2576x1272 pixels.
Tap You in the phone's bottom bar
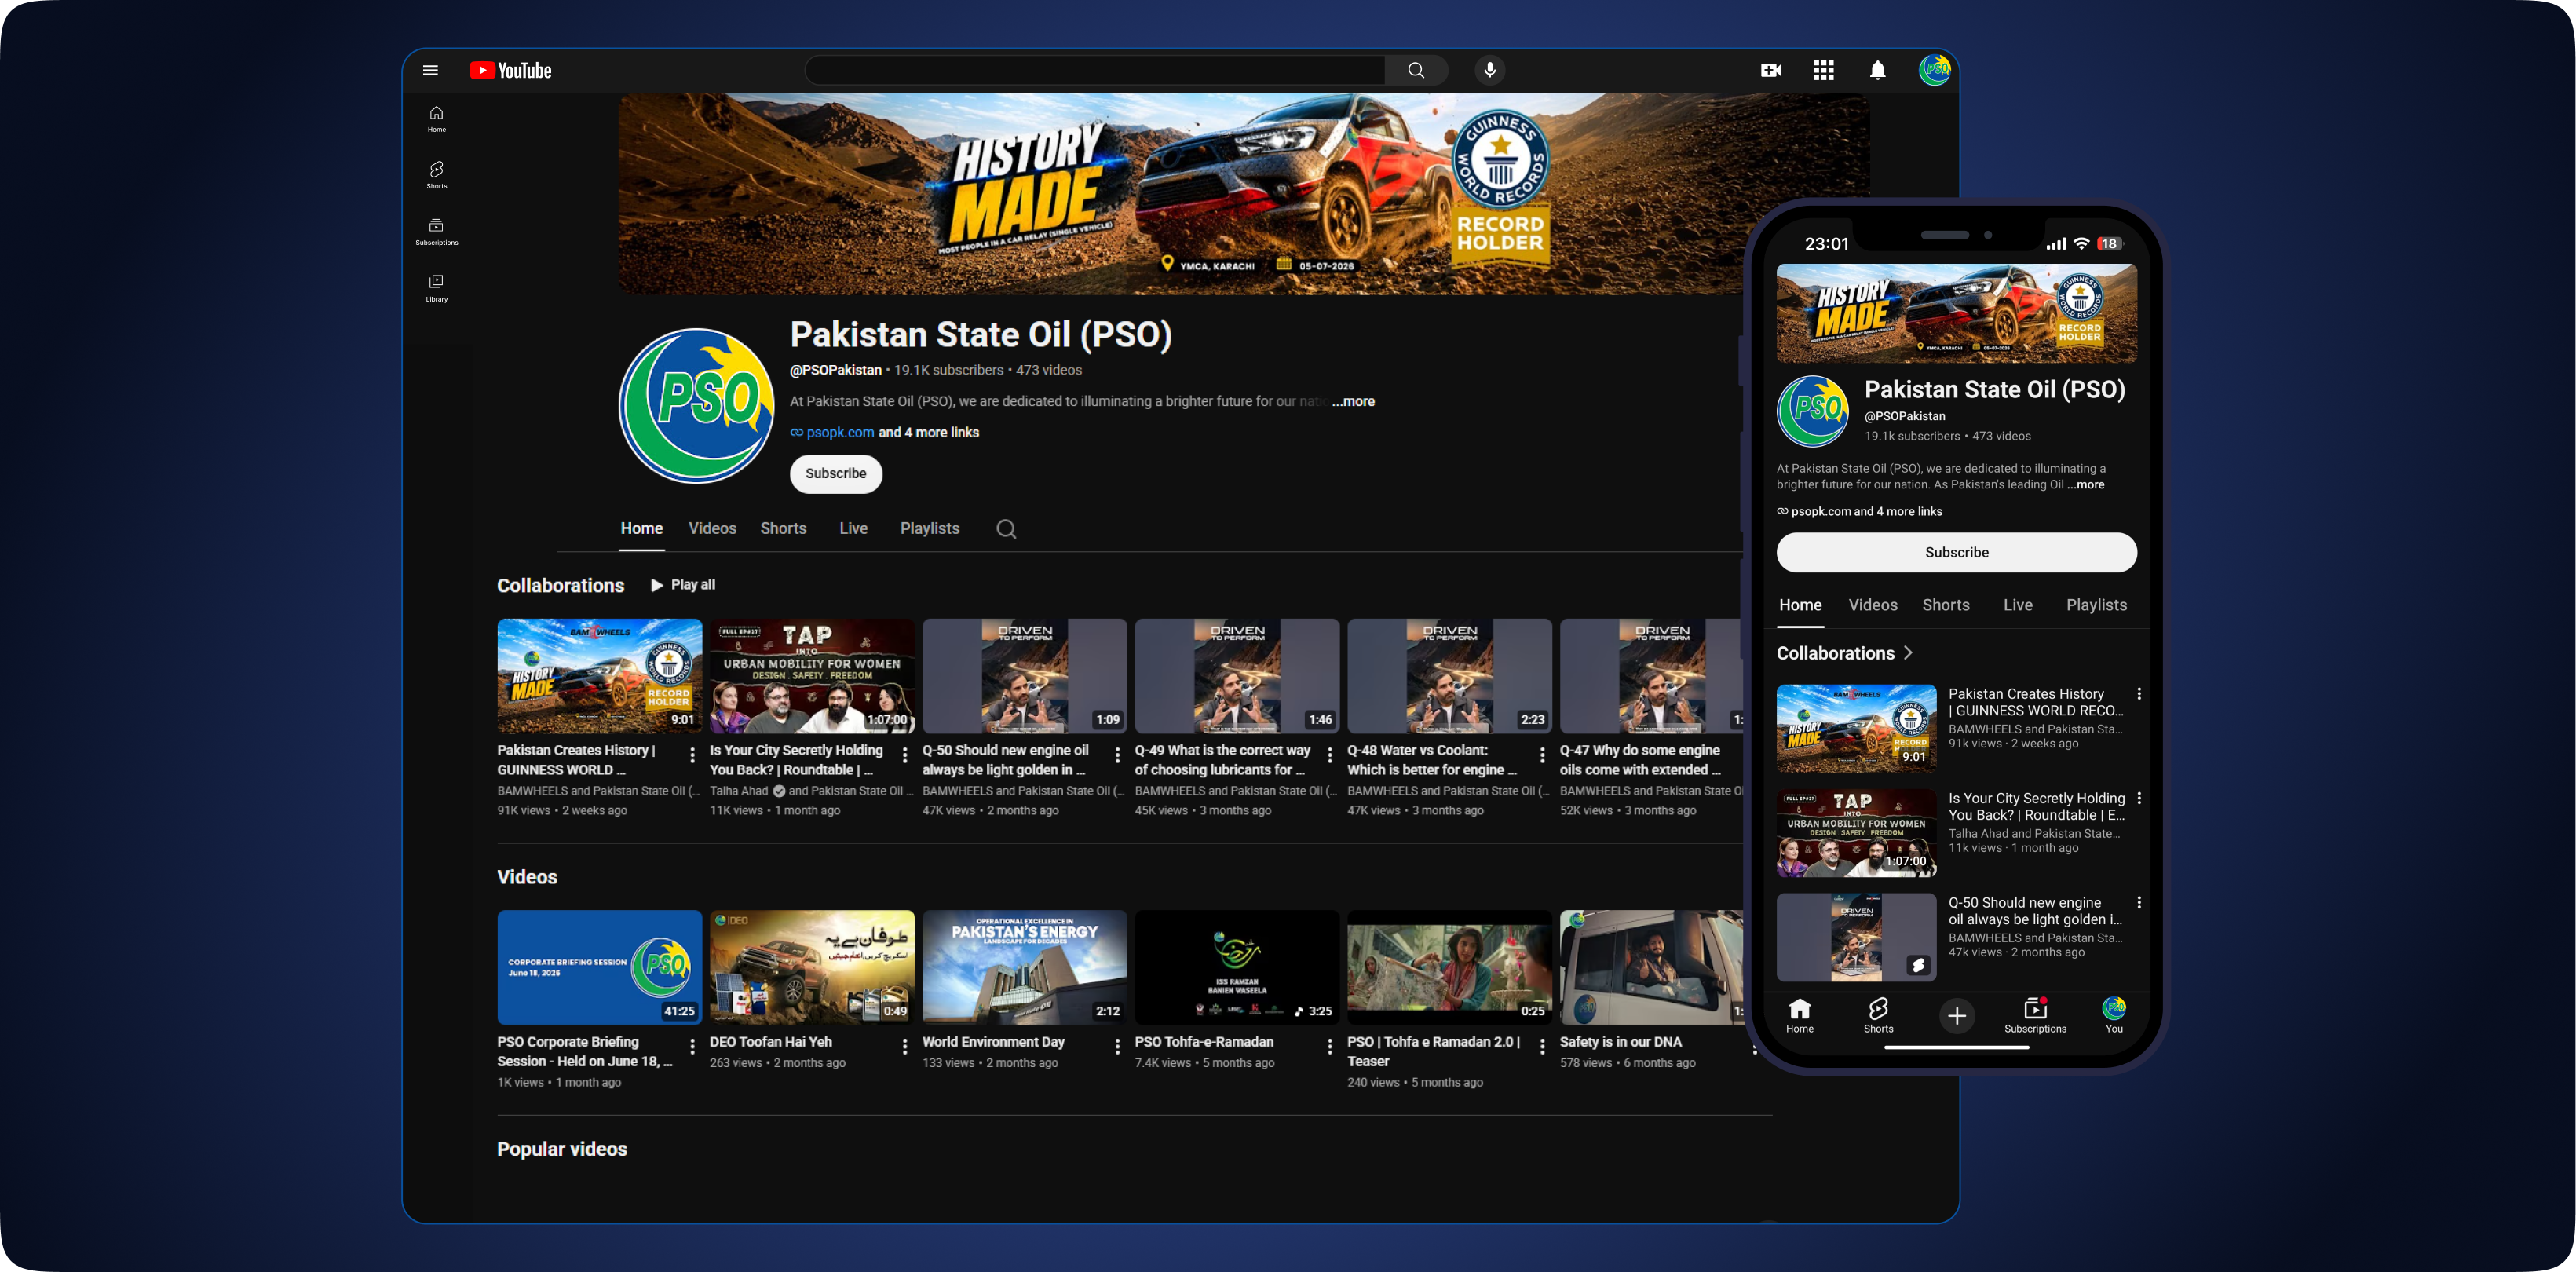click(x=2114, y=1016)
